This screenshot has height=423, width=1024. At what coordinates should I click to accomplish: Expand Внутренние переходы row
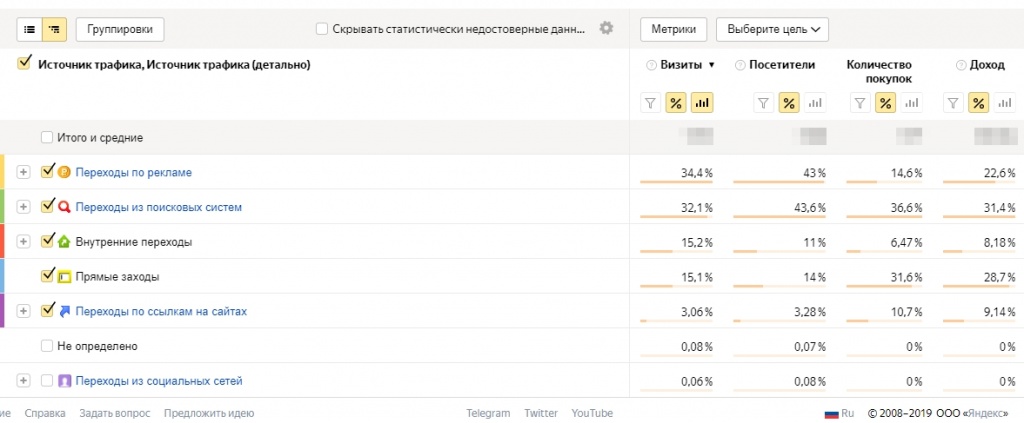click(24, 242)
